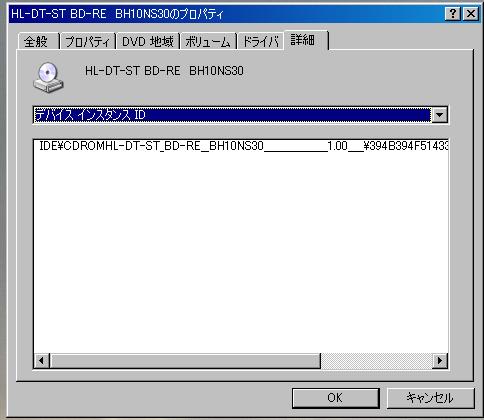The height and width of the screenshot is (420, 484).
Task: Click the HL-DT-ST BD-RE BH10NS30 device name label
Action: [164, 71]
